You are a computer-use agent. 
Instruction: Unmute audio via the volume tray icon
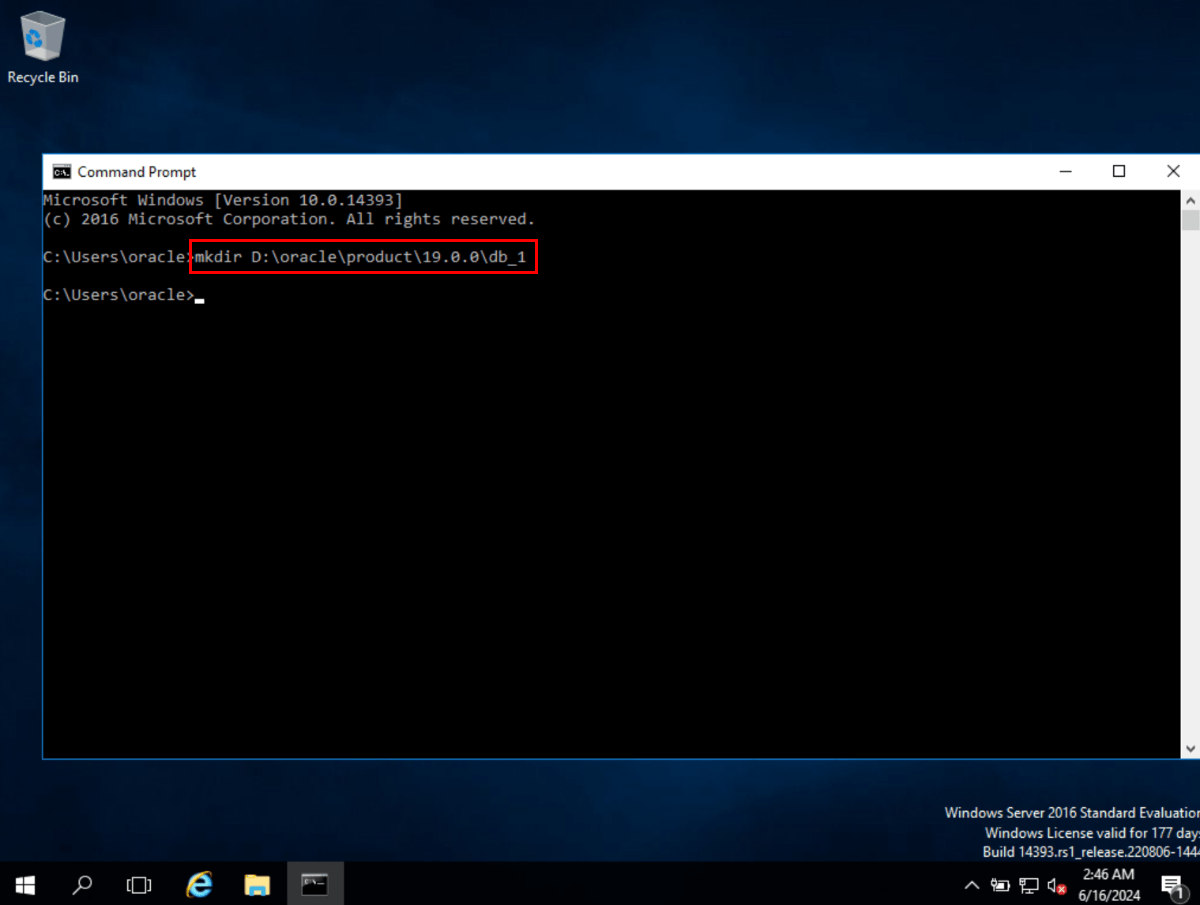1053,884
